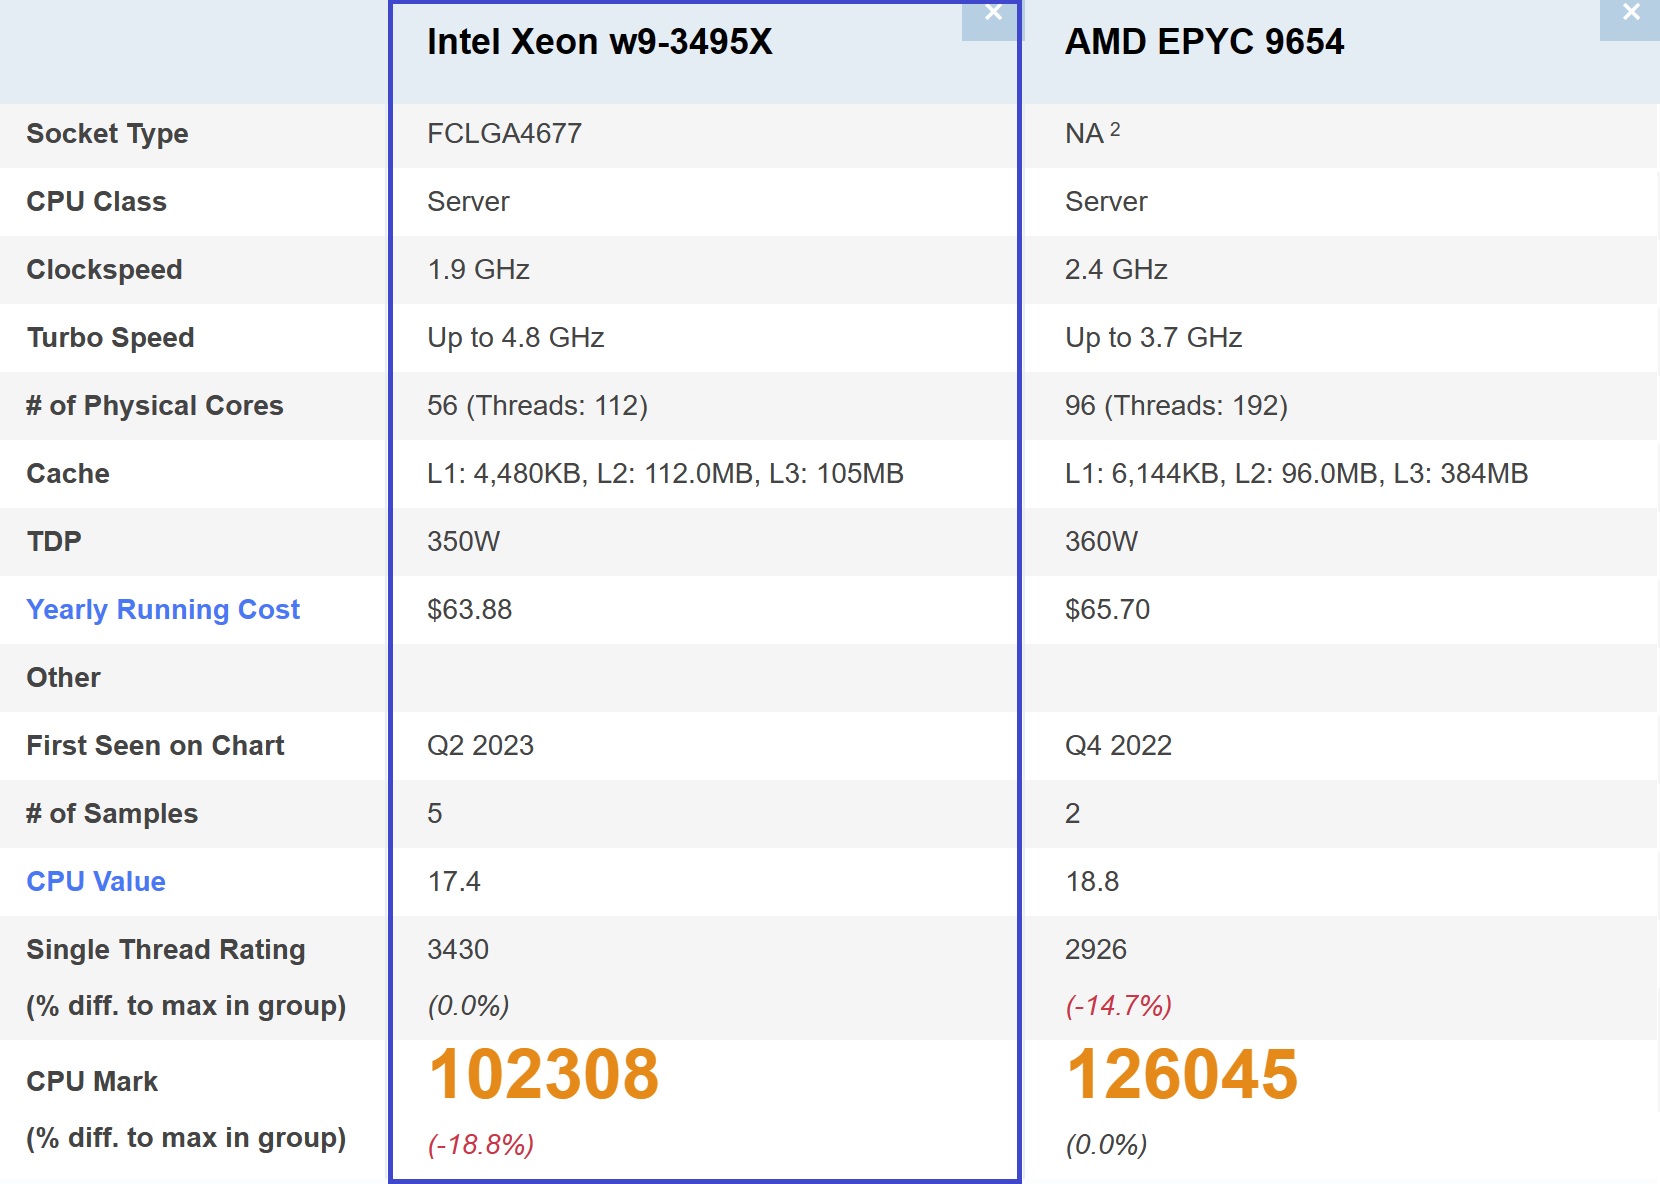Click the $63.88 running cost
1660x1184 pixels.
(469, 609)
